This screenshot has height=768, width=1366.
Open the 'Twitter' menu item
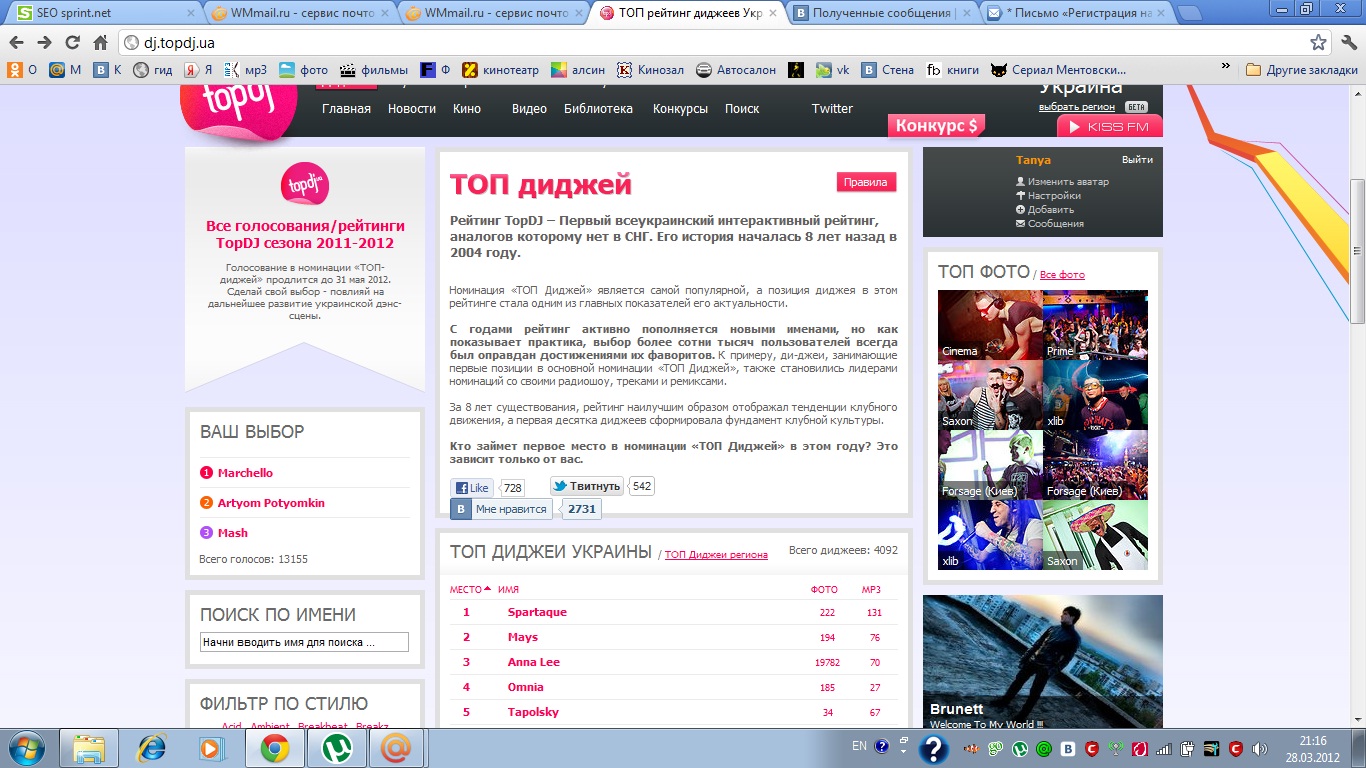point(832,109)
